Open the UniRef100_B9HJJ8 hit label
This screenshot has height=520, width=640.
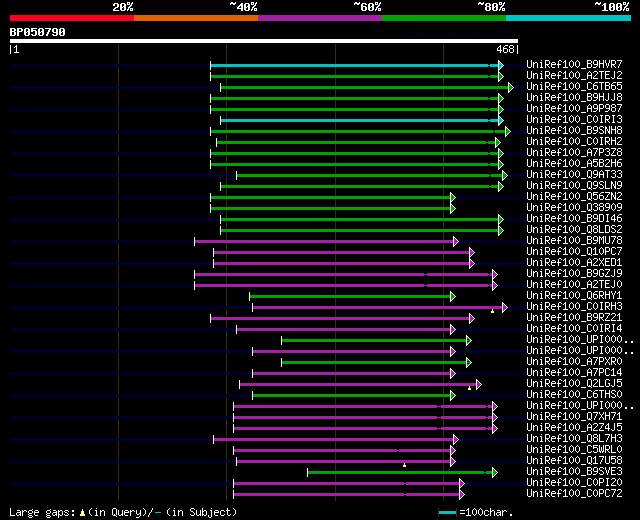coord(574,97)
